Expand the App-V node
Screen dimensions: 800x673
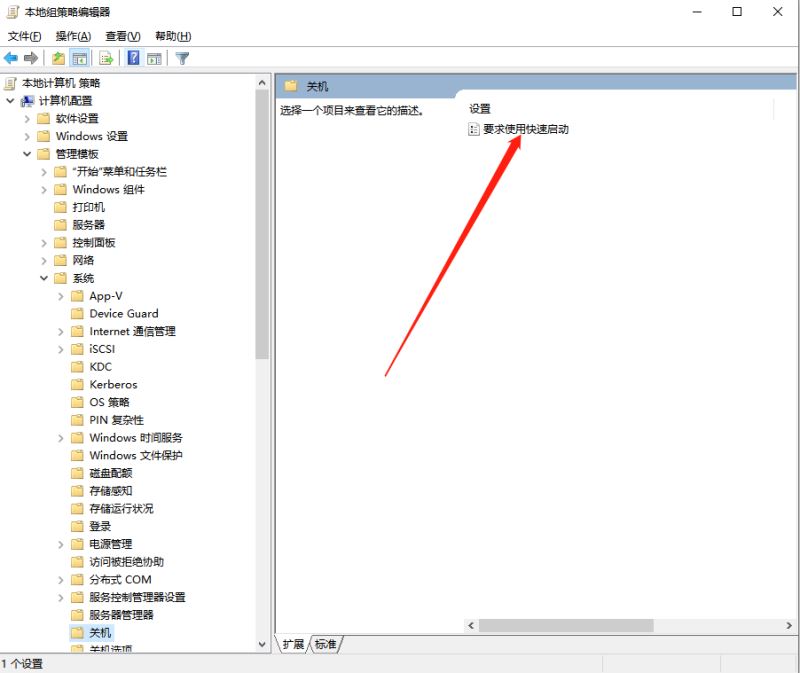pyautogui.click(x=61, y=296)
